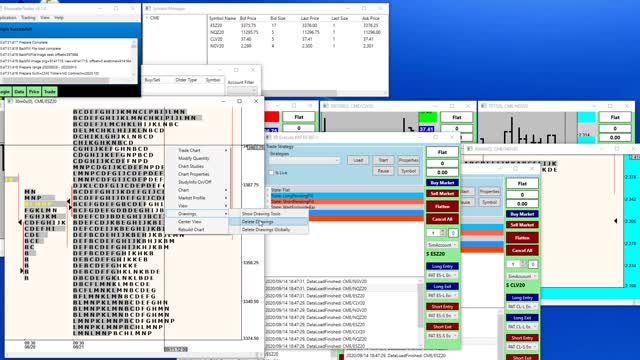This screenshot has height=360, width=640.
Task: Click Sell Market in ESZ20 panel
Action: [442, 193]
